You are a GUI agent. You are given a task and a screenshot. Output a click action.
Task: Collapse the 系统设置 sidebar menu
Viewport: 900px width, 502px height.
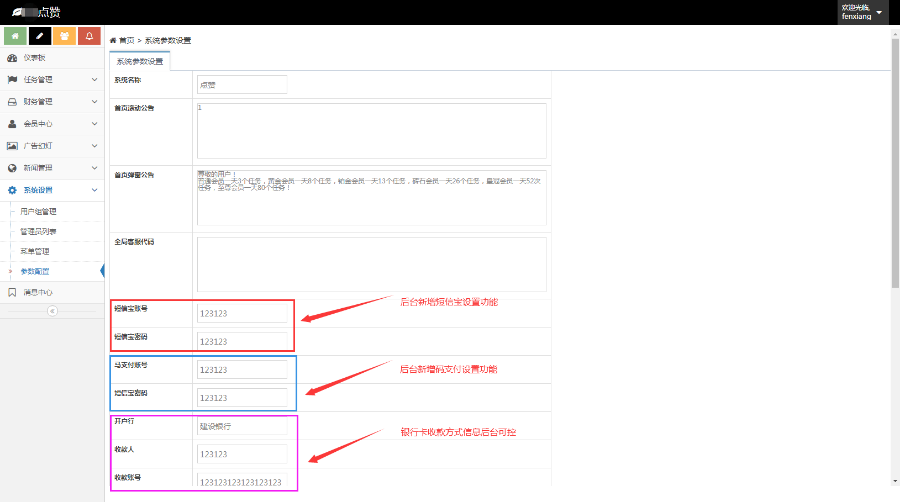click(x=52, y=190)
